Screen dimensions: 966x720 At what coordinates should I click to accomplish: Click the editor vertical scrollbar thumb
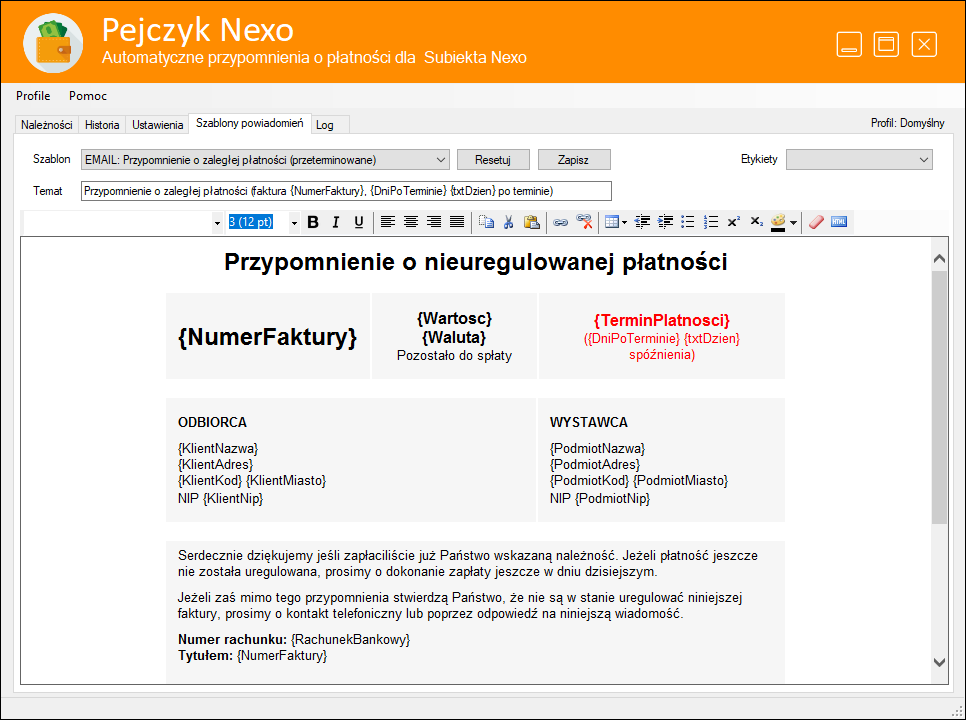(939, 397)
